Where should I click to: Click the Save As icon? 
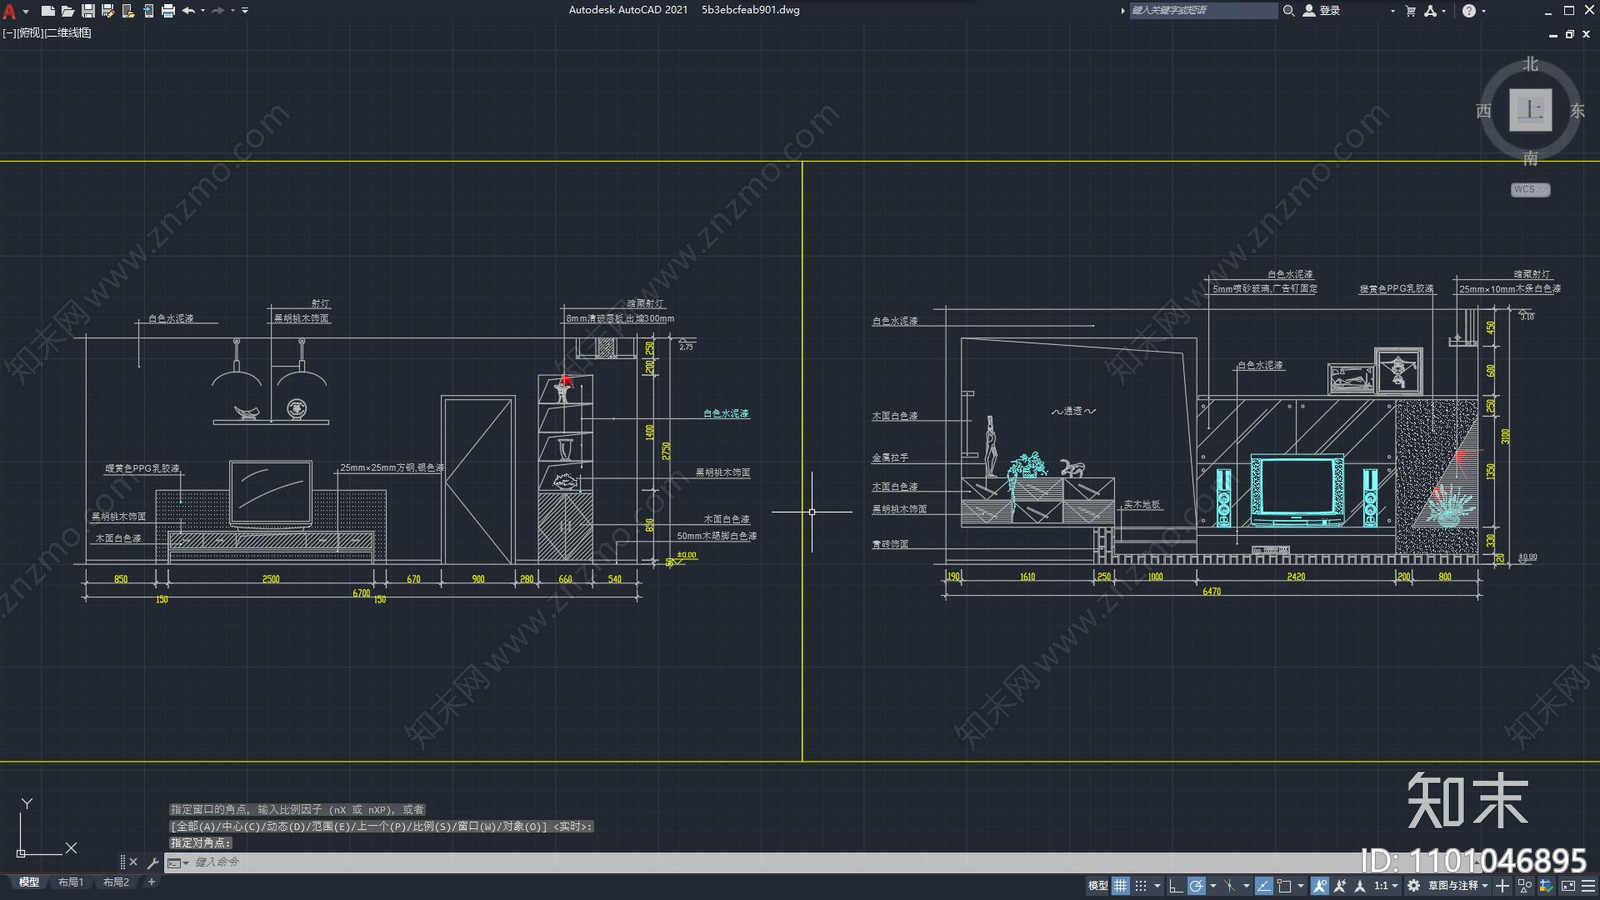tap(108, 11)
